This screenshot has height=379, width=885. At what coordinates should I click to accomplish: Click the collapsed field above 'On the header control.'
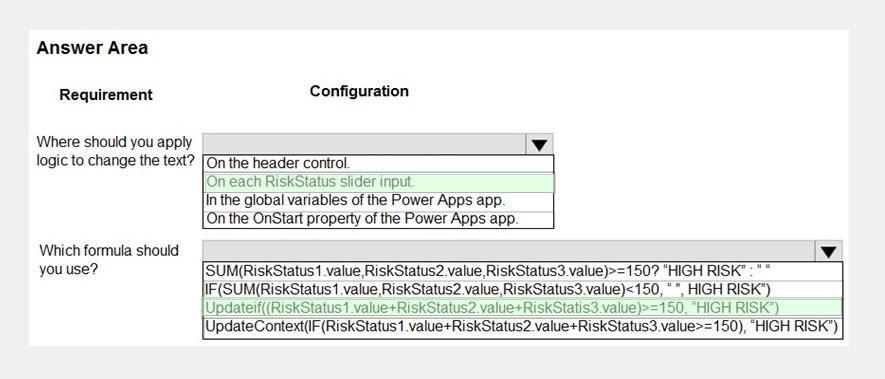(x=364, y=145)
